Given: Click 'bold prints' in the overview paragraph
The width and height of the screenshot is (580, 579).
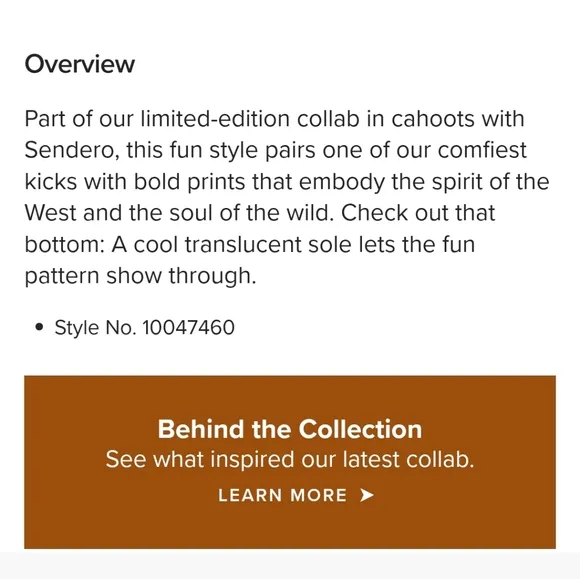Looking at the screenshot, I should (189, 182).
